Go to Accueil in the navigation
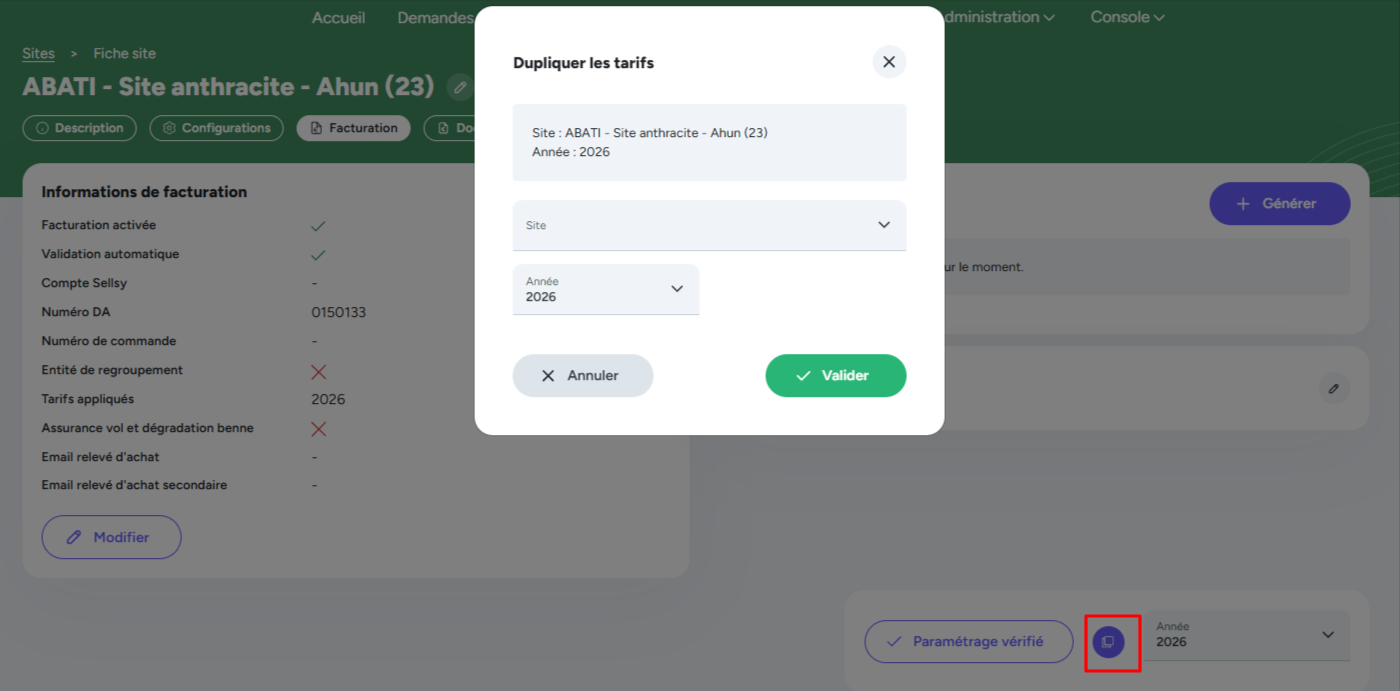Screen dimensions: 1400x691 [x=338, y=17]
